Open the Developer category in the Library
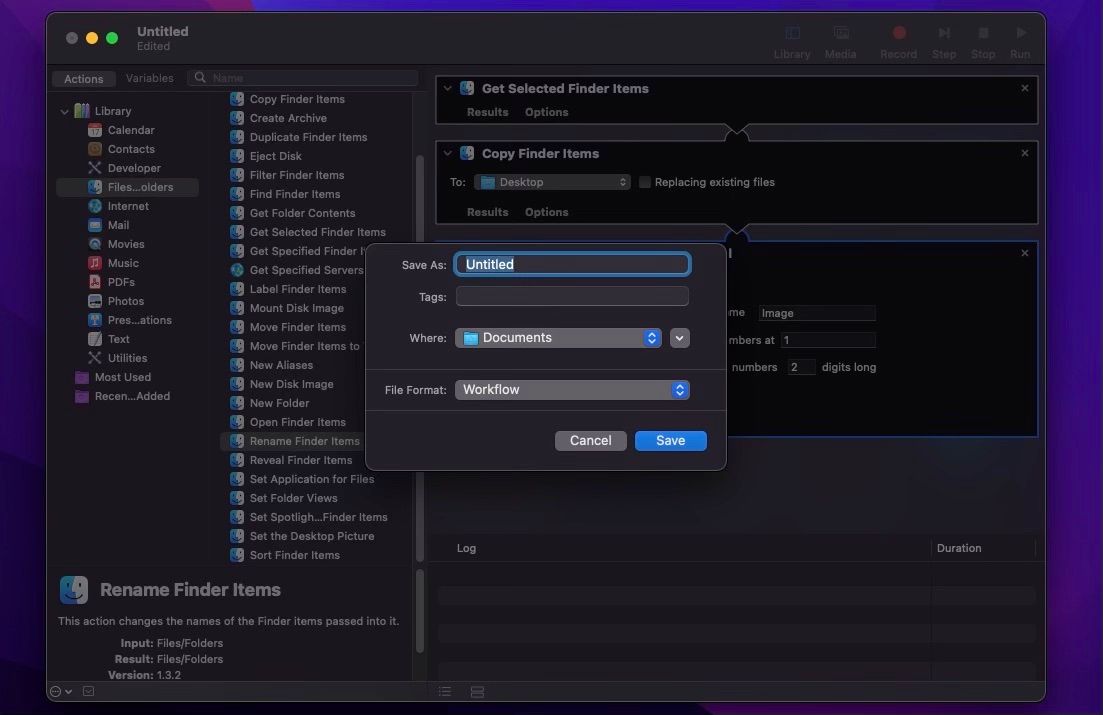1103x715 pixels. pos(133,167)
